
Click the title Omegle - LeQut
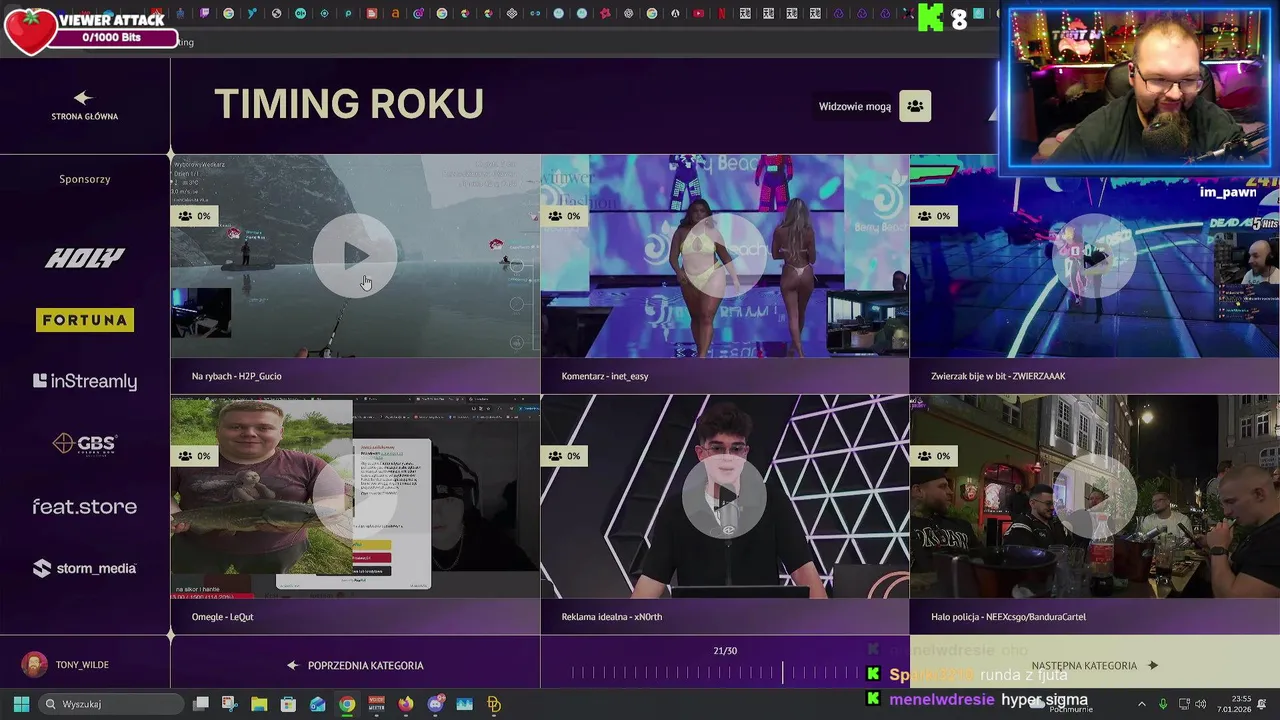(x=222, y=617)
